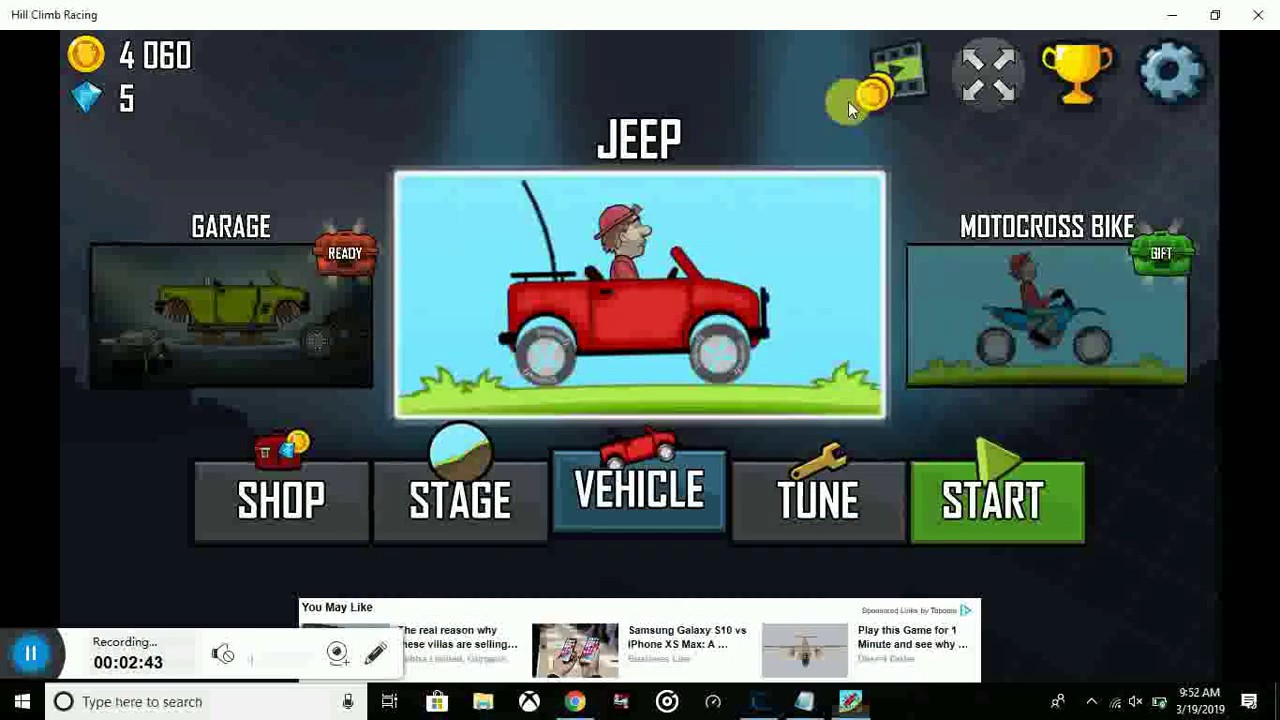Click the blue diamond gems icon
The width and height of the screenshot is (1280, 720).
coord(87,97)
